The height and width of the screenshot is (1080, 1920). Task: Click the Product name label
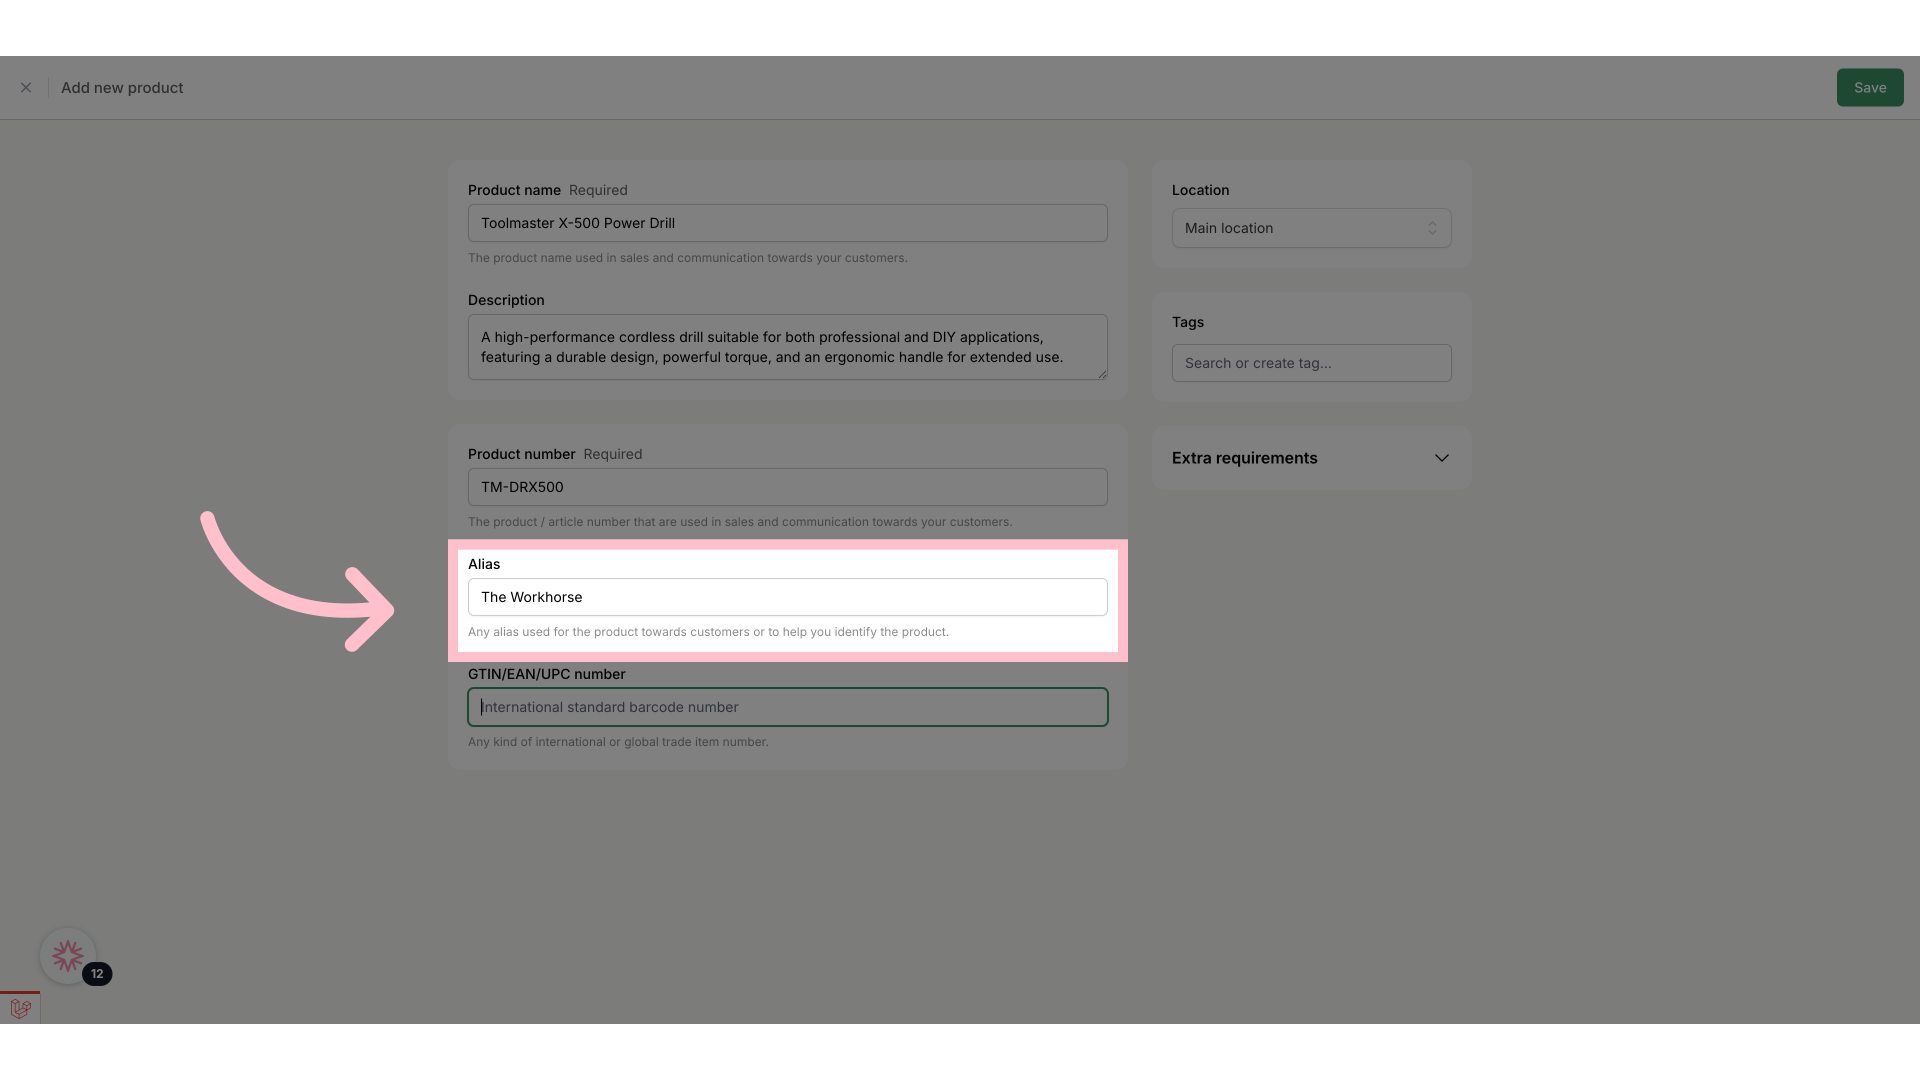(x=514, y=190)
